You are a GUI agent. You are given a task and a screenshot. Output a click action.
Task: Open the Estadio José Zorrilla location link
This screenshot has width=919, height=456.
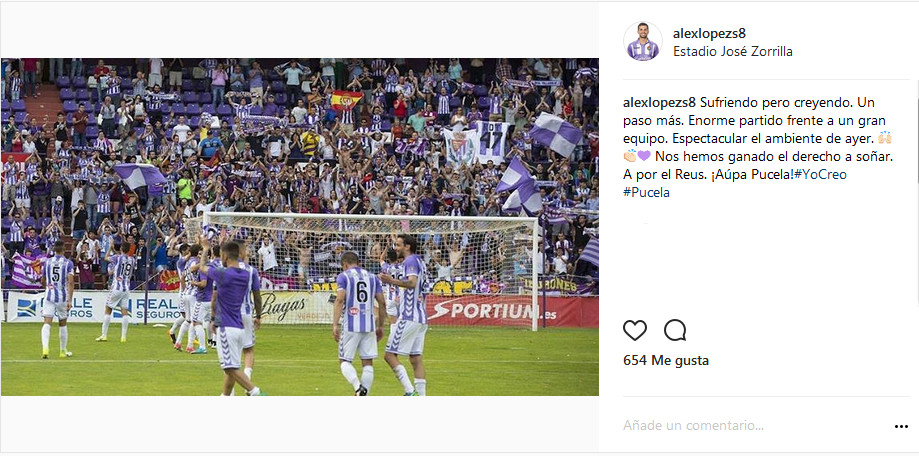(733, 52)
